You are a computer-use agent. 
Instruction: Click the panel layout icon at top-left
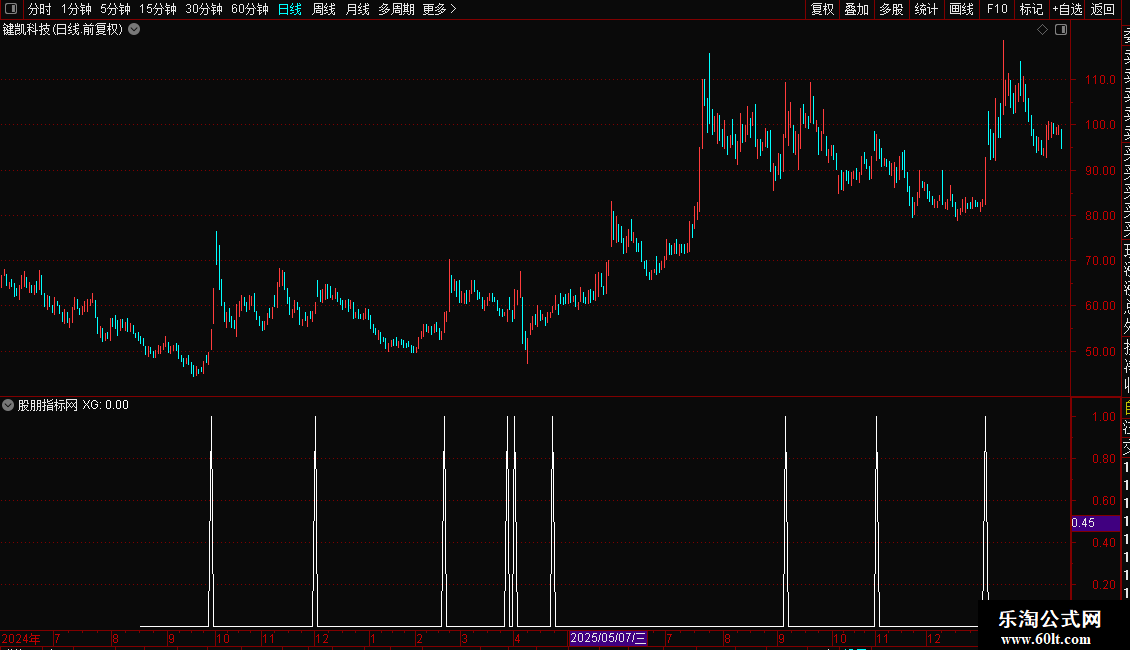pyautogui.click(x=11, y=9)
